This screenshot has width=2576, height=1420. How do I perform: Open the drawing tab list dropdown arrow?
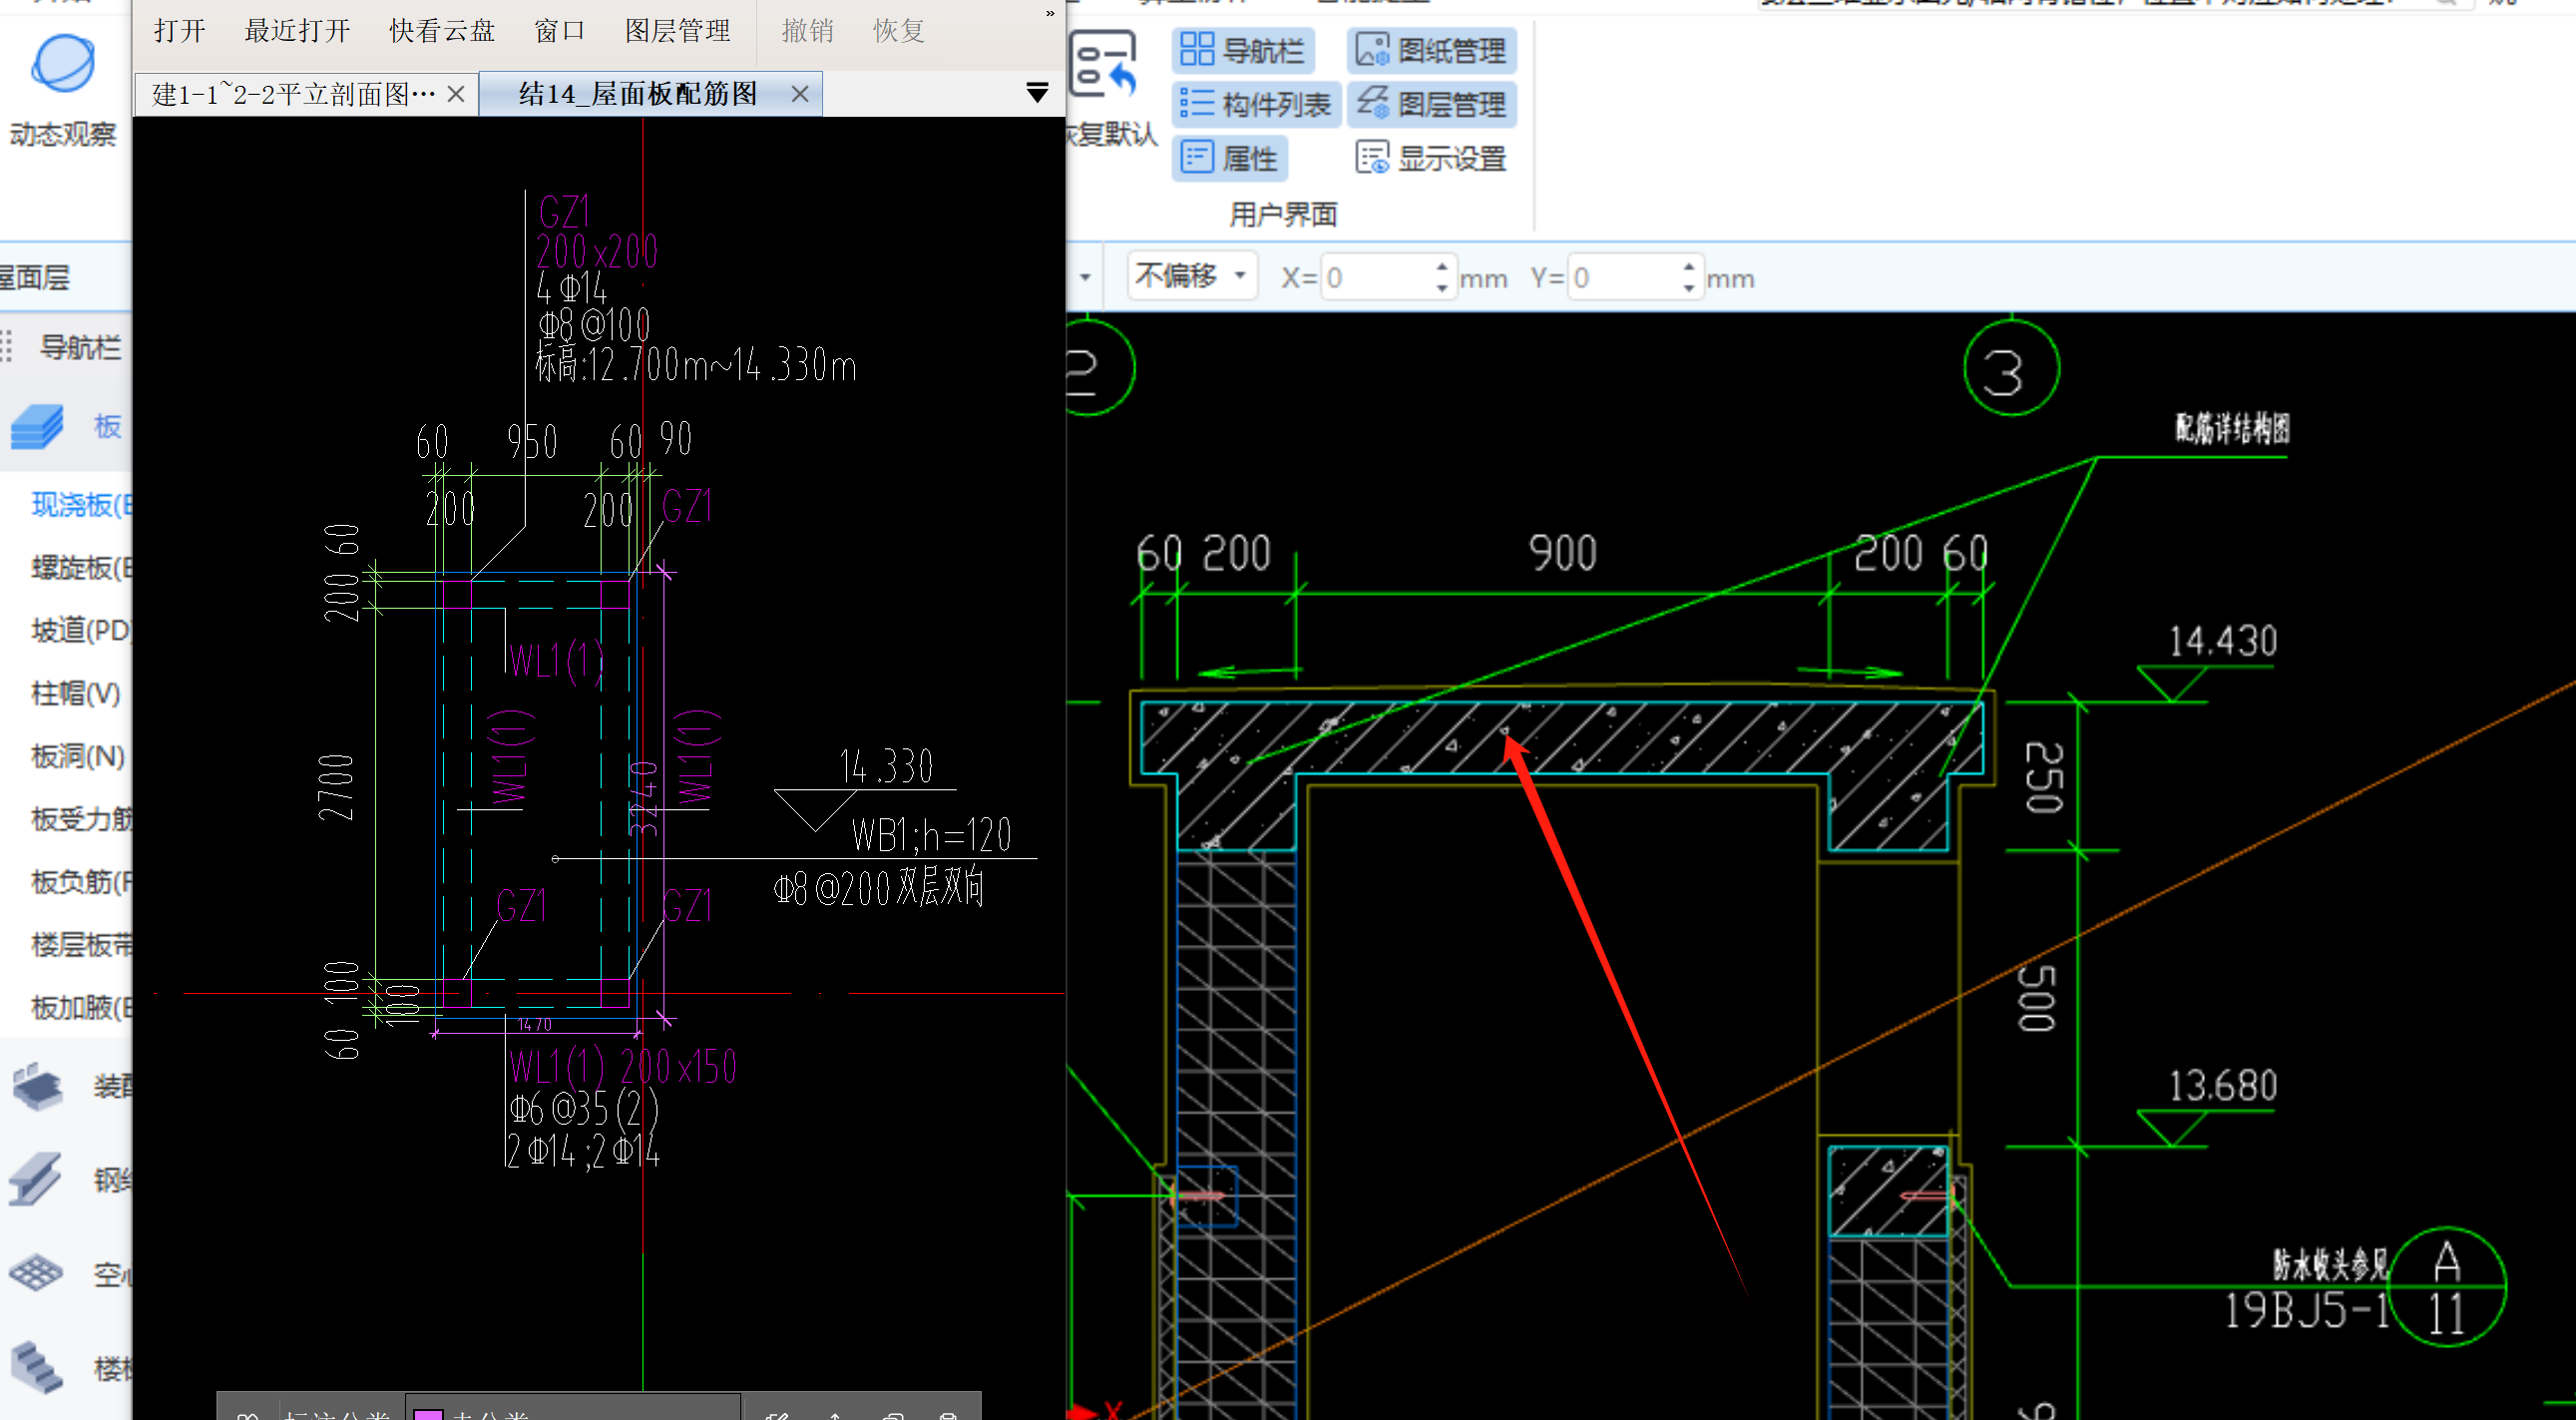1037,93
